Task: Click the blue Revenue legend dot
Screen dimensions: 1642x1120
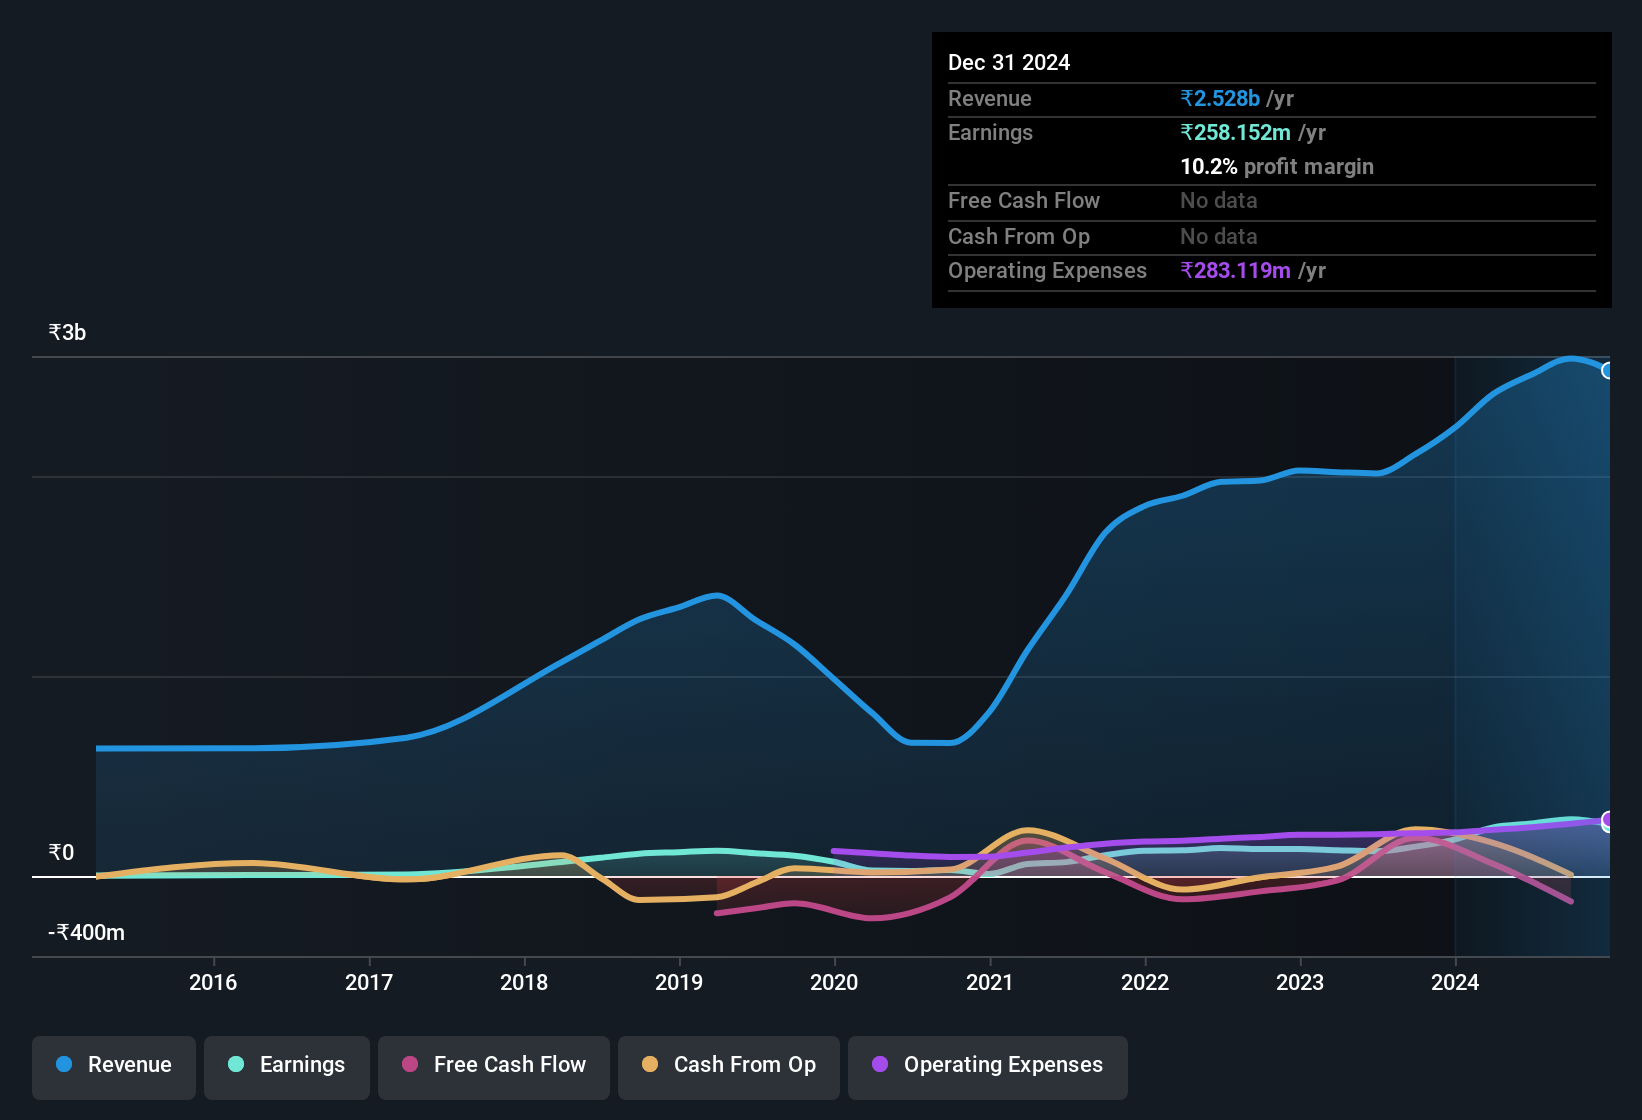Action: pyautogui.click(x=64, y=1065)
